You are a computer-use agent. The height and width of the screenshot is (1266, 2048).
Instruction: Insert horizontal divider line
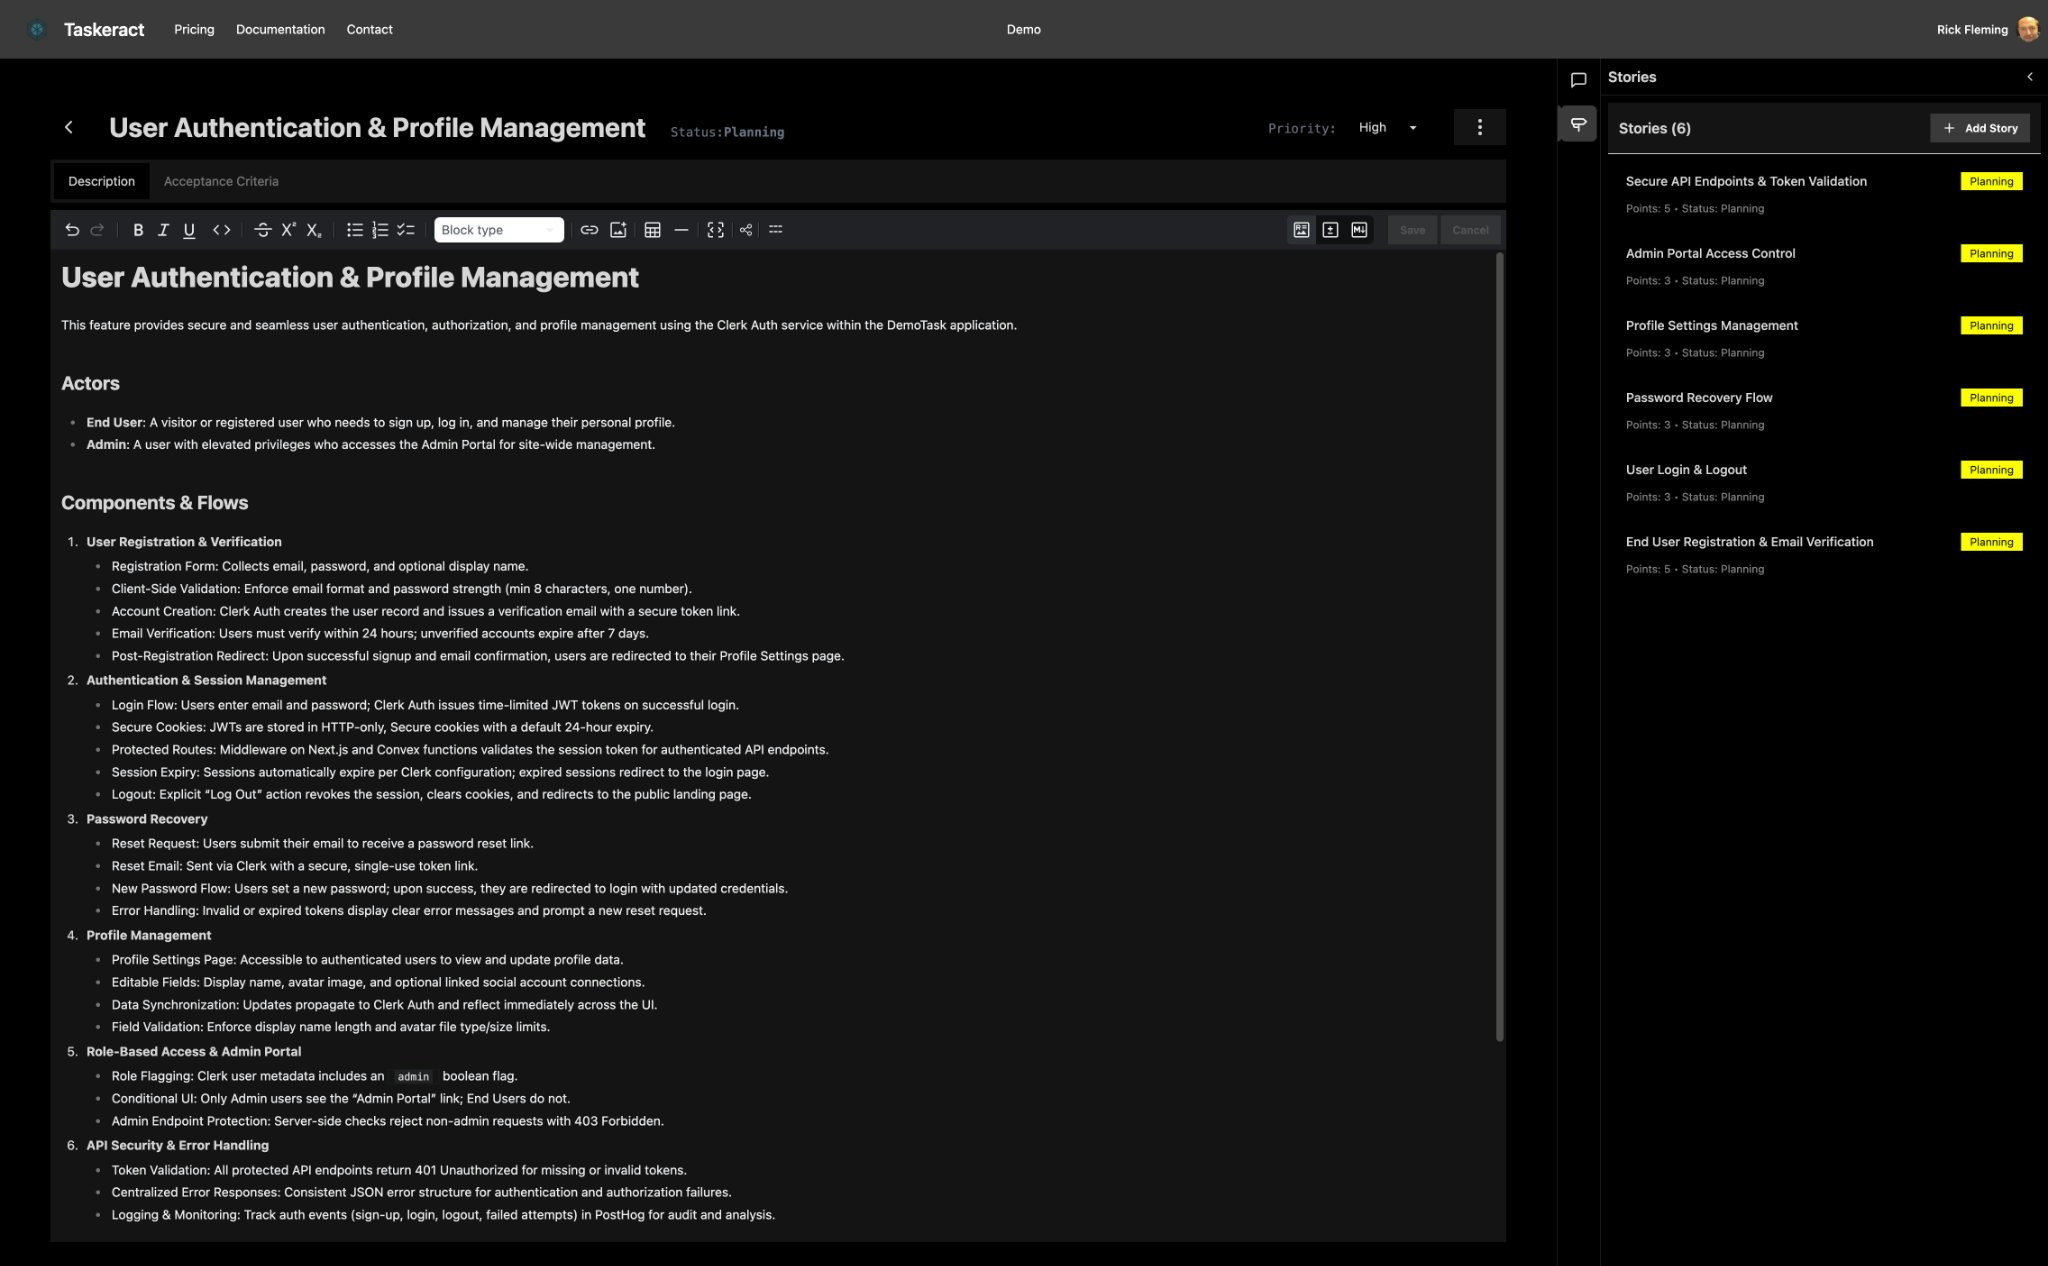(681, 230)
